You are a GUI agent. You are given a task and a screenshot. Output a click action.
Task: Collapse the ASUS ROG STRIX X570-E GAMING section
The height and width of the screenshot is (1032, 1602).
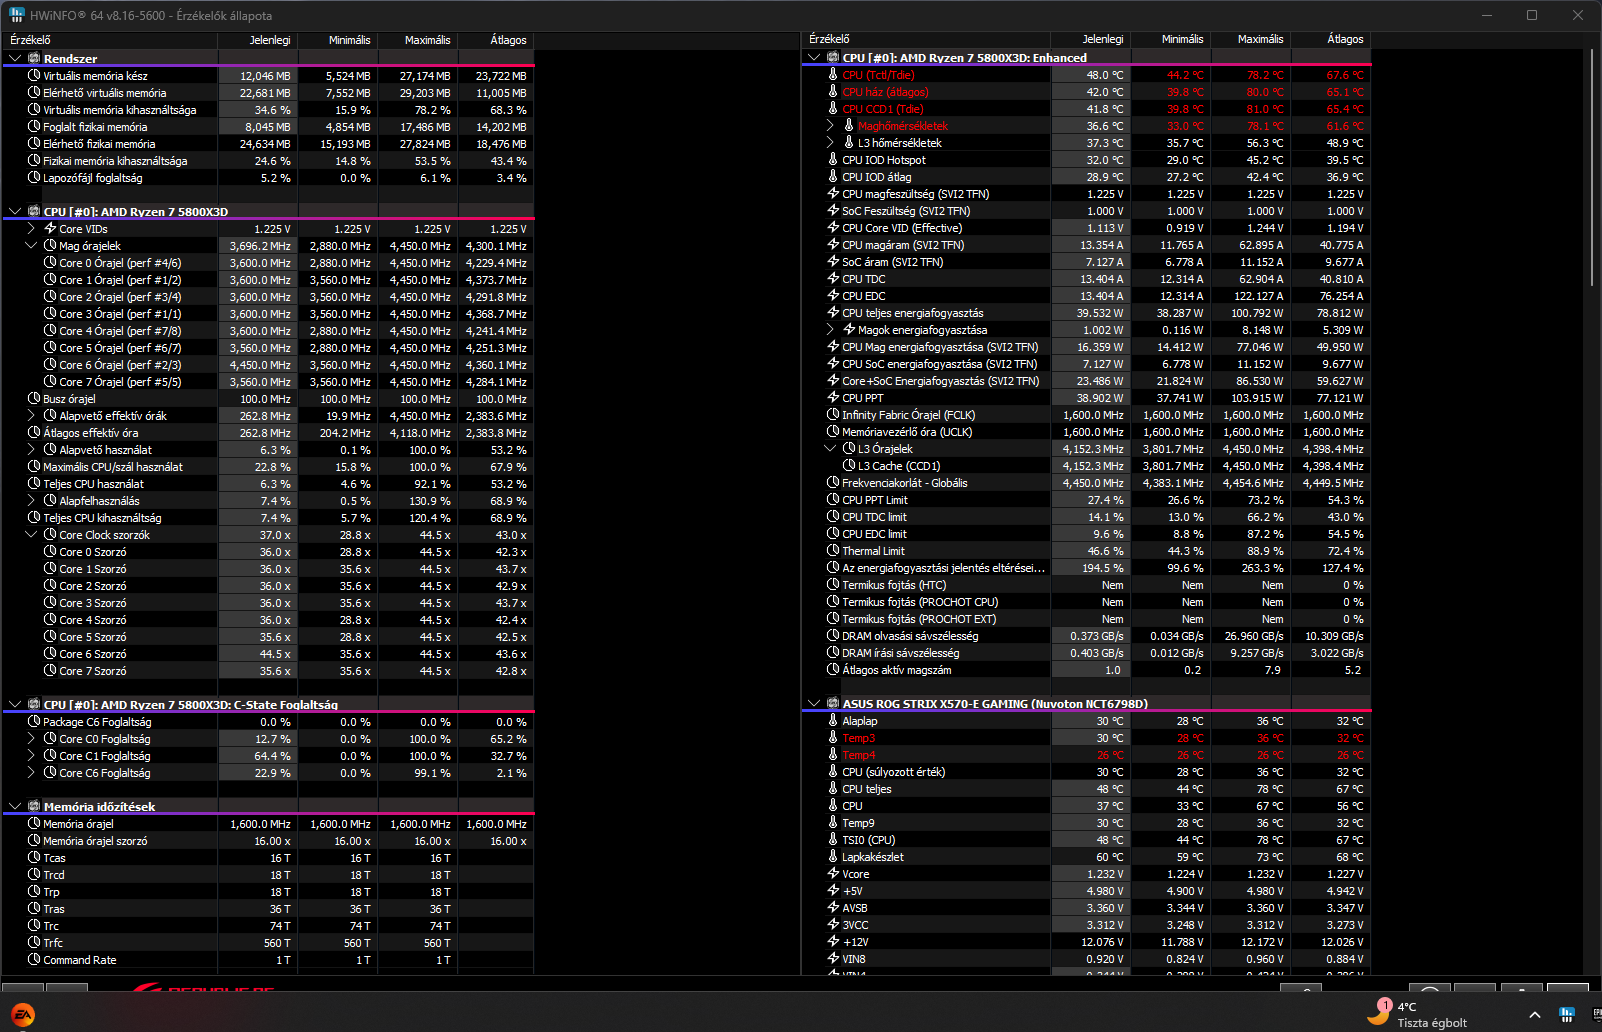[814, 704]
